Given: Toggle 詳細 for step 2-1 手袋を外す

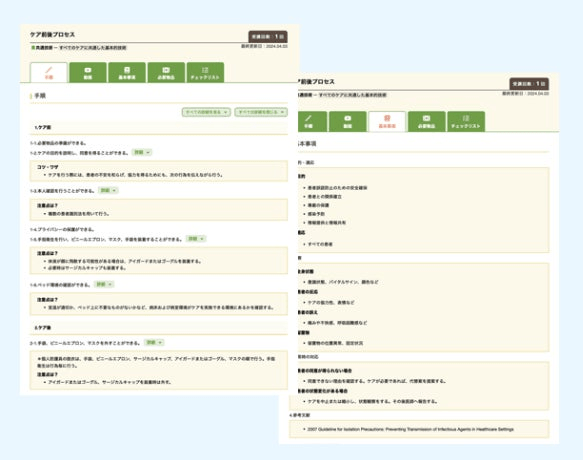Looking at the screenshot, I should [154, 342].
